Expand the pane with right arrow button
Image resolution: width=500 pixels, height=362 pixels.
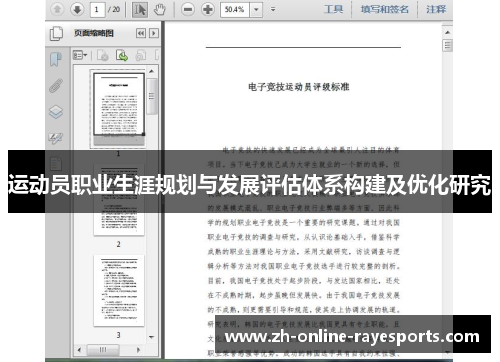click(x=154, y=33)
